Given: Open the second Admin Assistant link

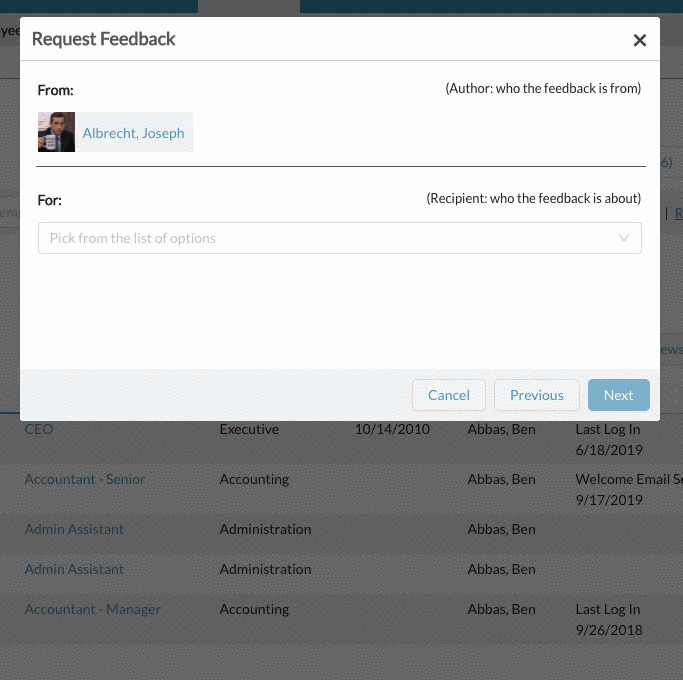Looking at the screenshot, I should coord(74,569).
